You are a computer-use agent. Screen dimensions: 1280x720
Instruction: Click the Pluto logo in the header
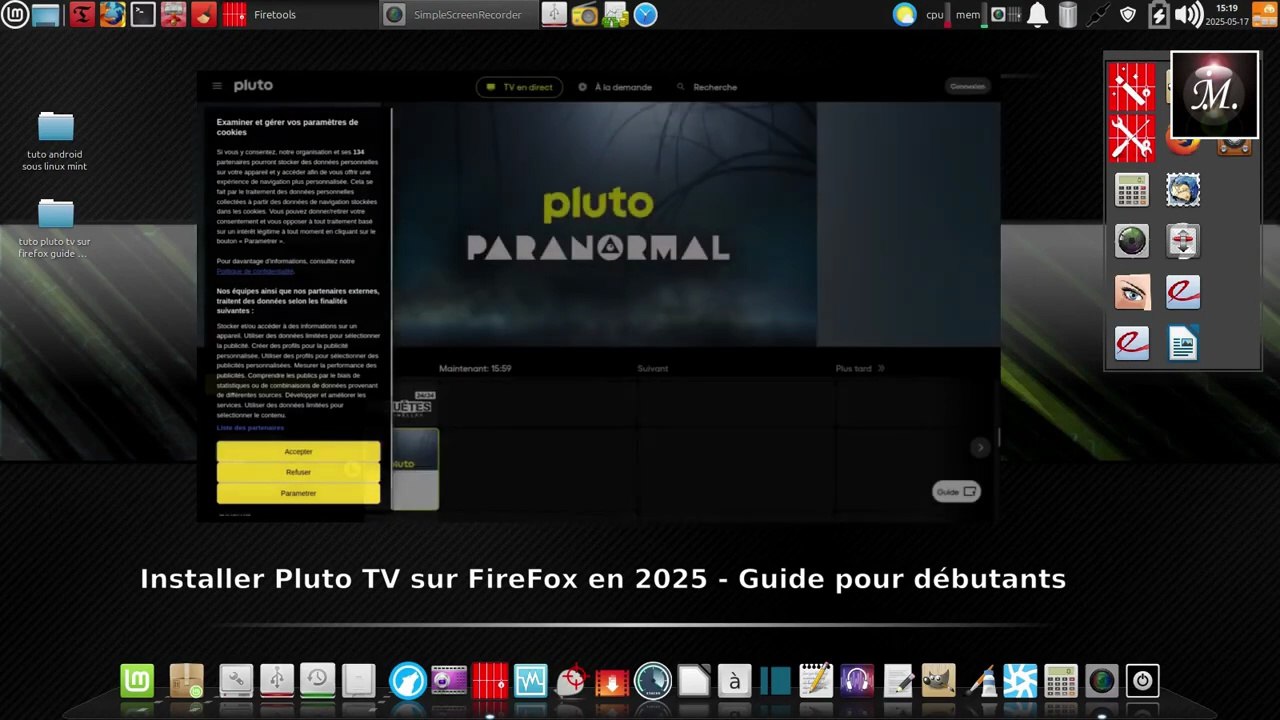tap(253, 86)
